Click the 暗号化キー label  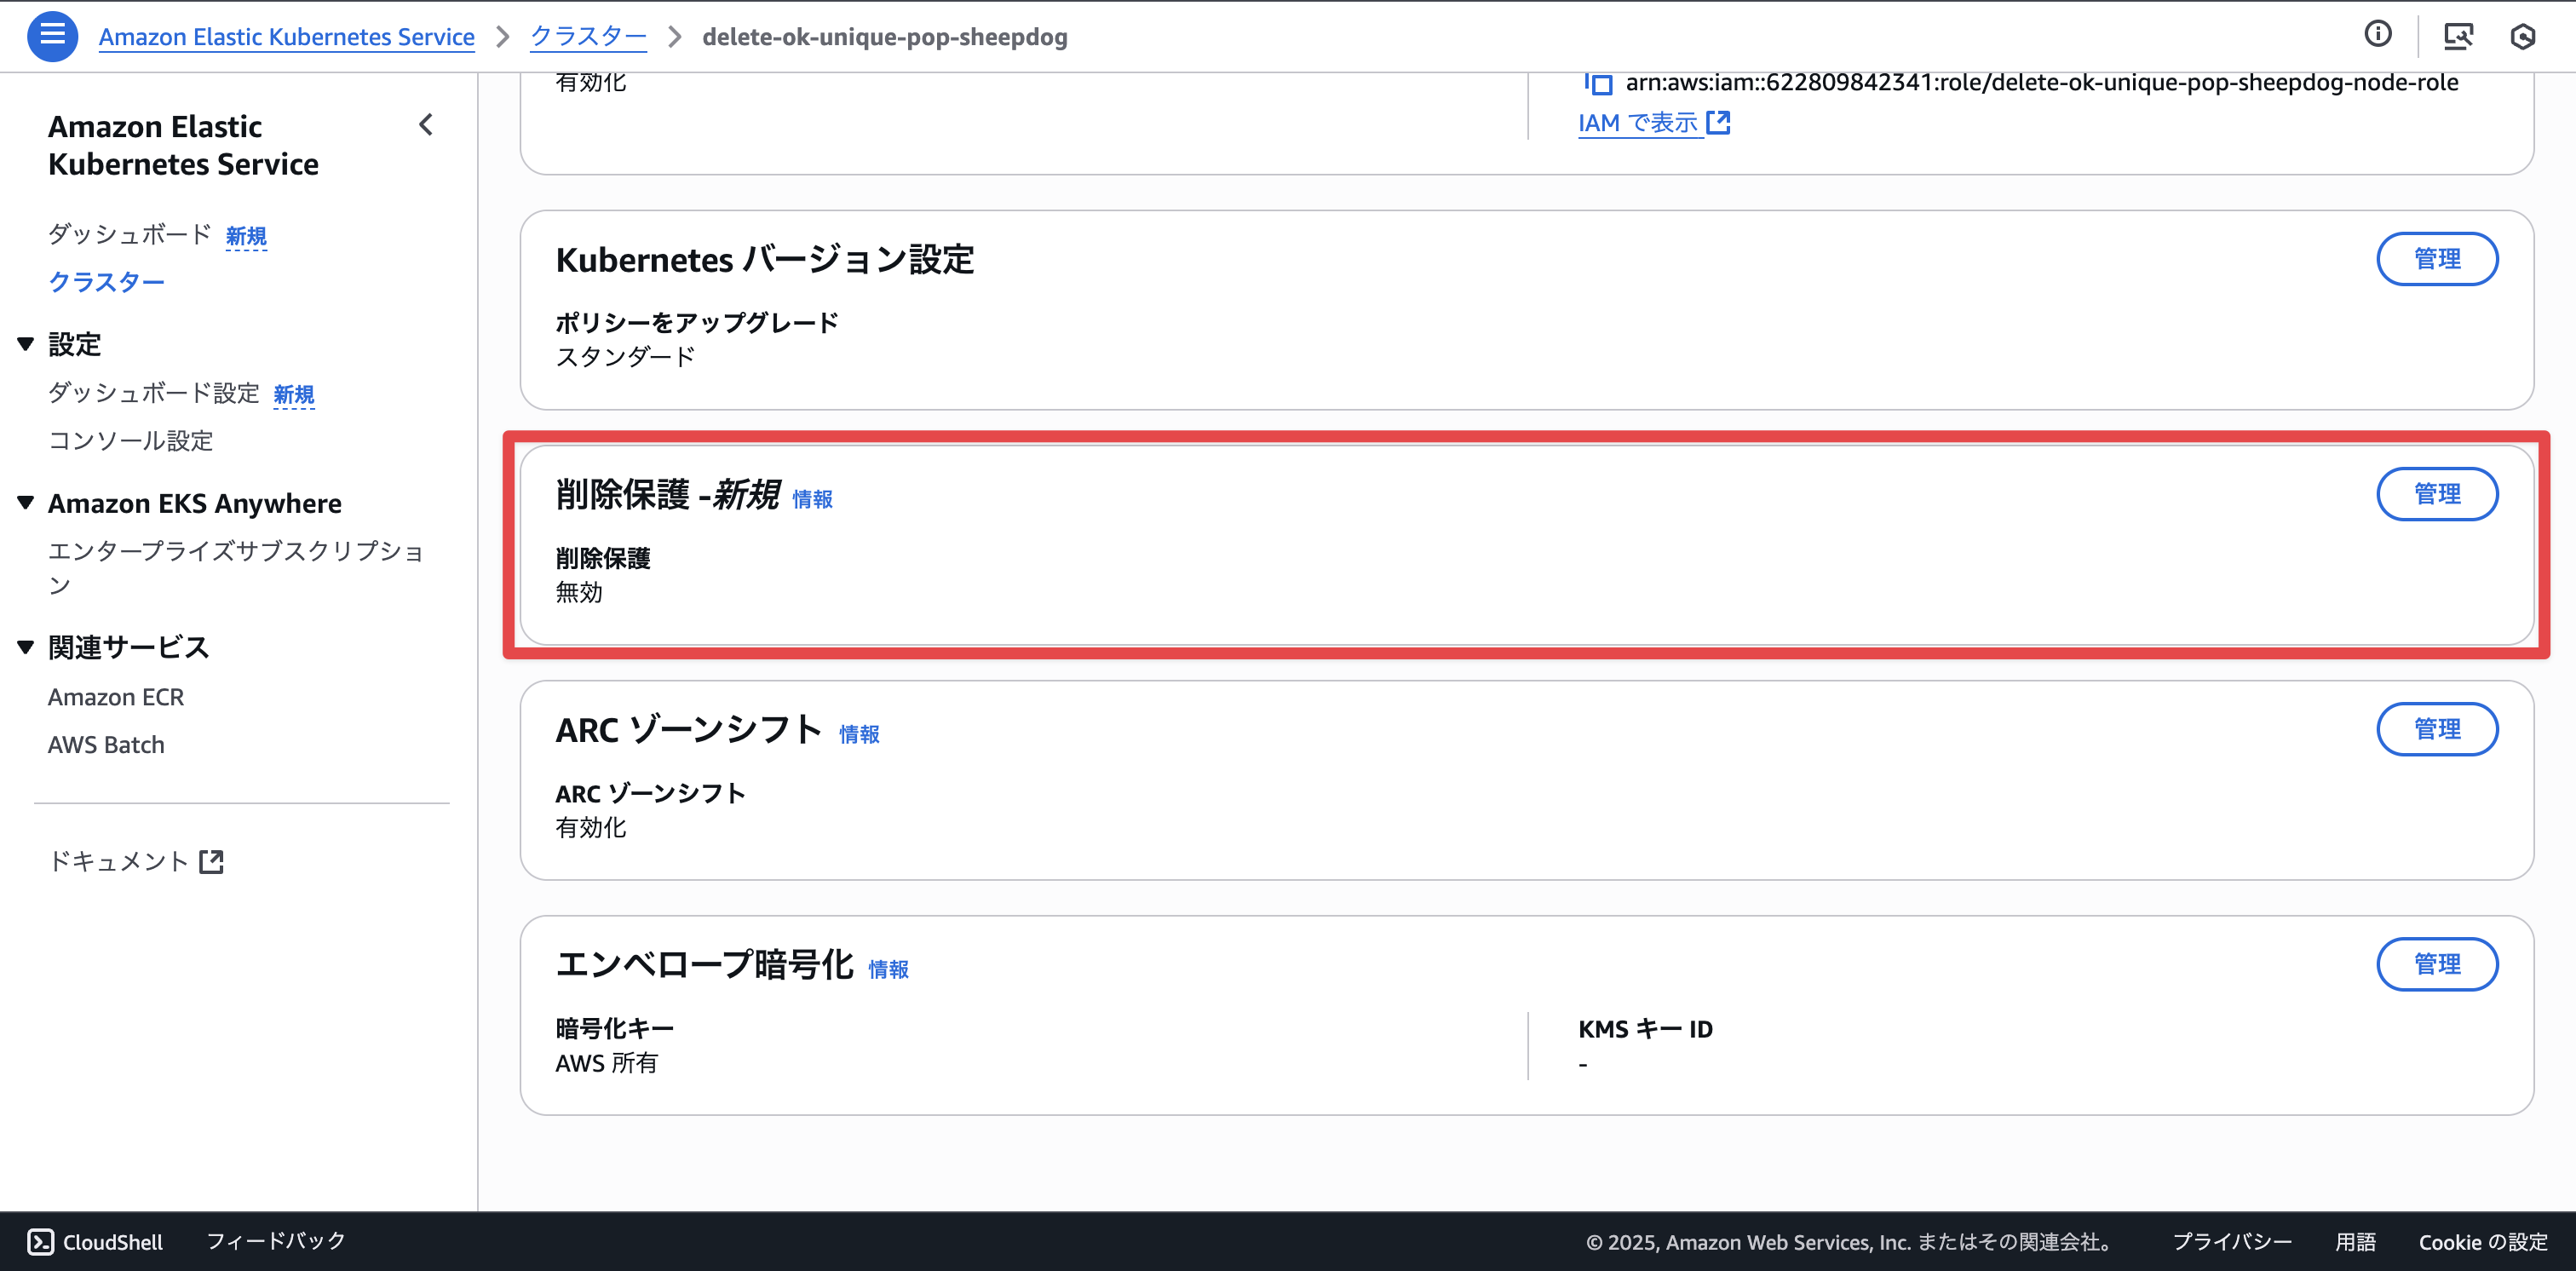(615, 1029)
